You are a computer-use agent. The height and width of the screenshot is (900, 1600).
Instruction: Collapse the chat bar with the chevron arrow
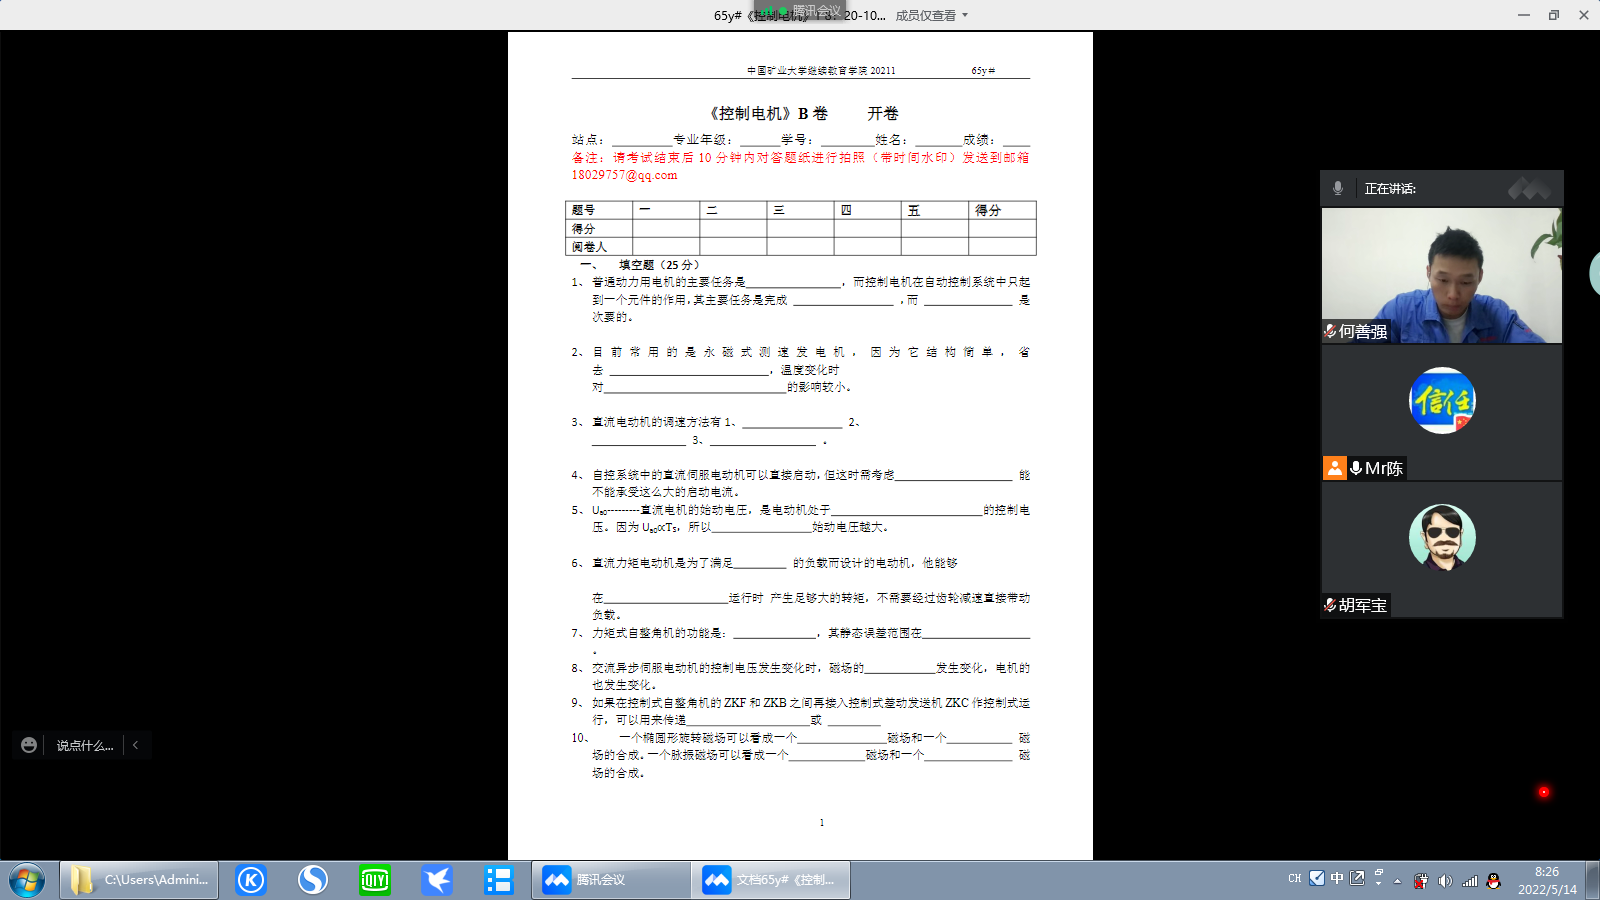pyautogui.click(x=136, y=745)
